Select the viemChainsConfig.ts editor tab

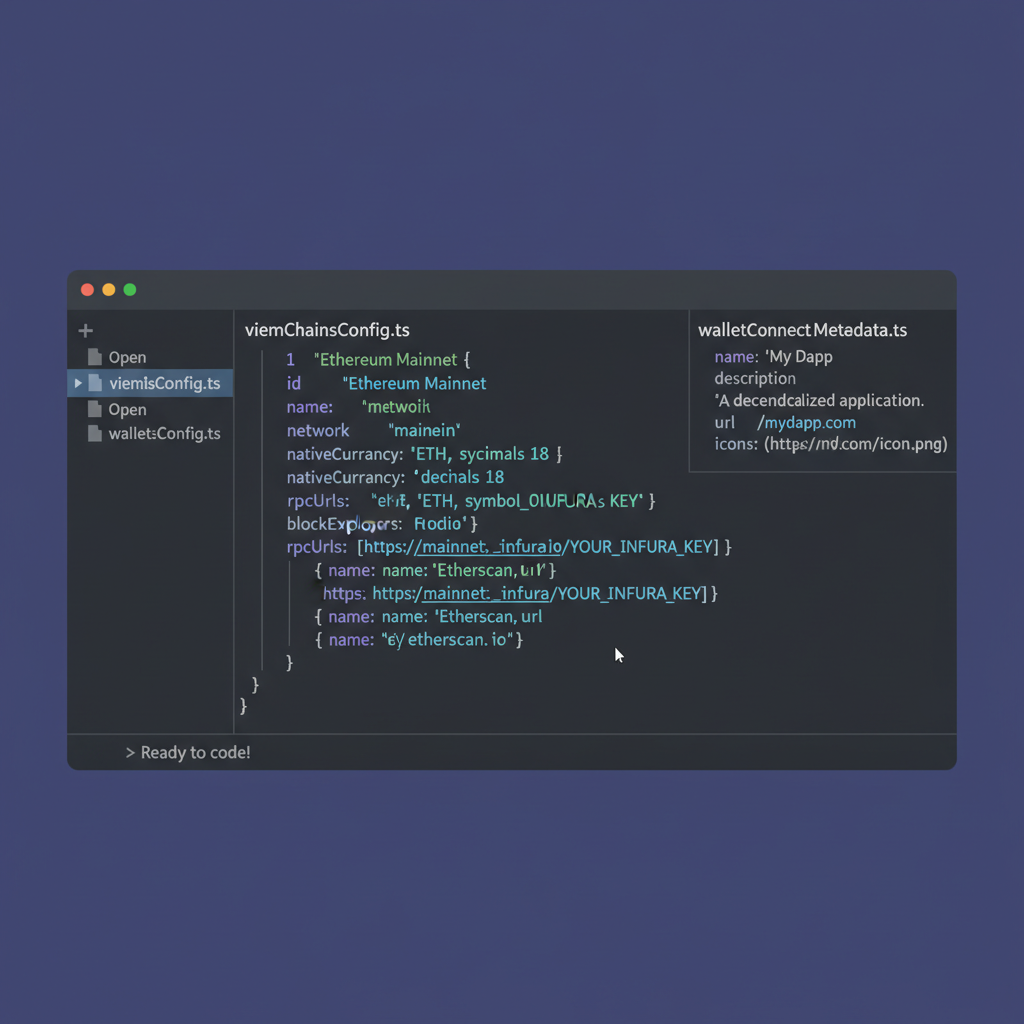point(326,330)
